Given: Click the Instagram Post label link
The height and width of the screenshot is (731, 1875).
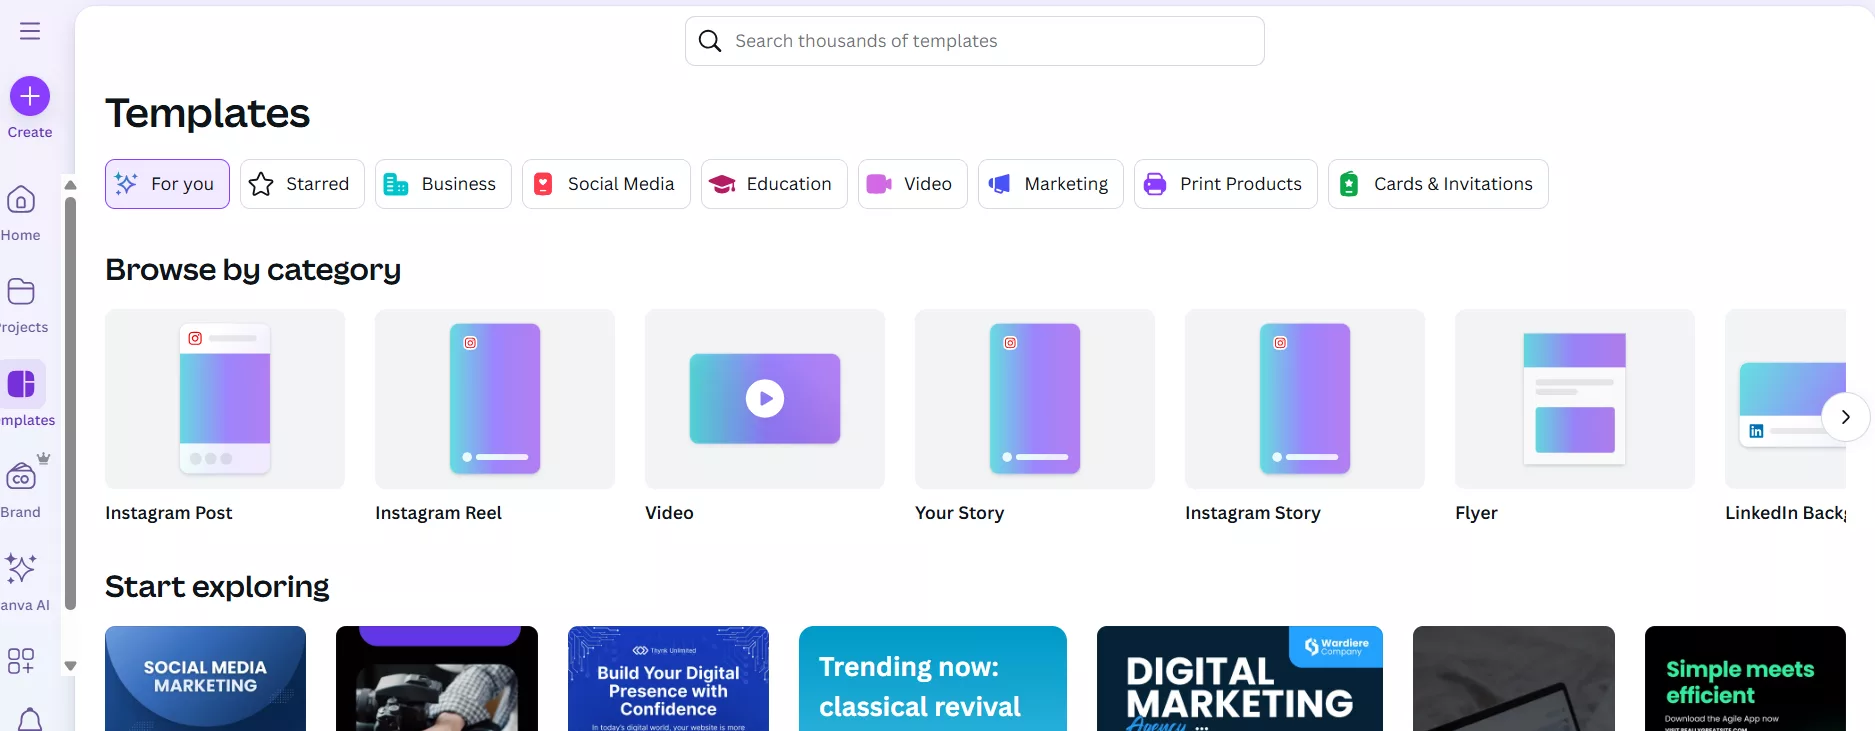Looking at the screenshot, I should [169, 513].
